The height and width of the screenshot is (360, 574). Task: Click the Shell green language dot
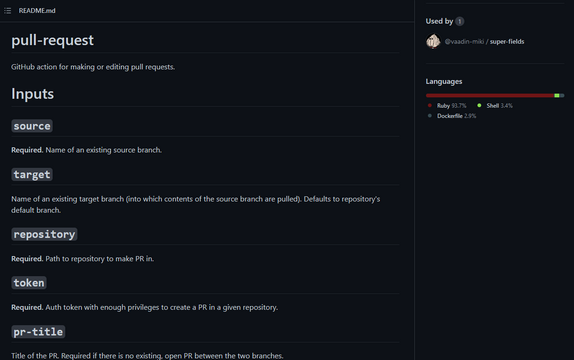click(479, 105)
